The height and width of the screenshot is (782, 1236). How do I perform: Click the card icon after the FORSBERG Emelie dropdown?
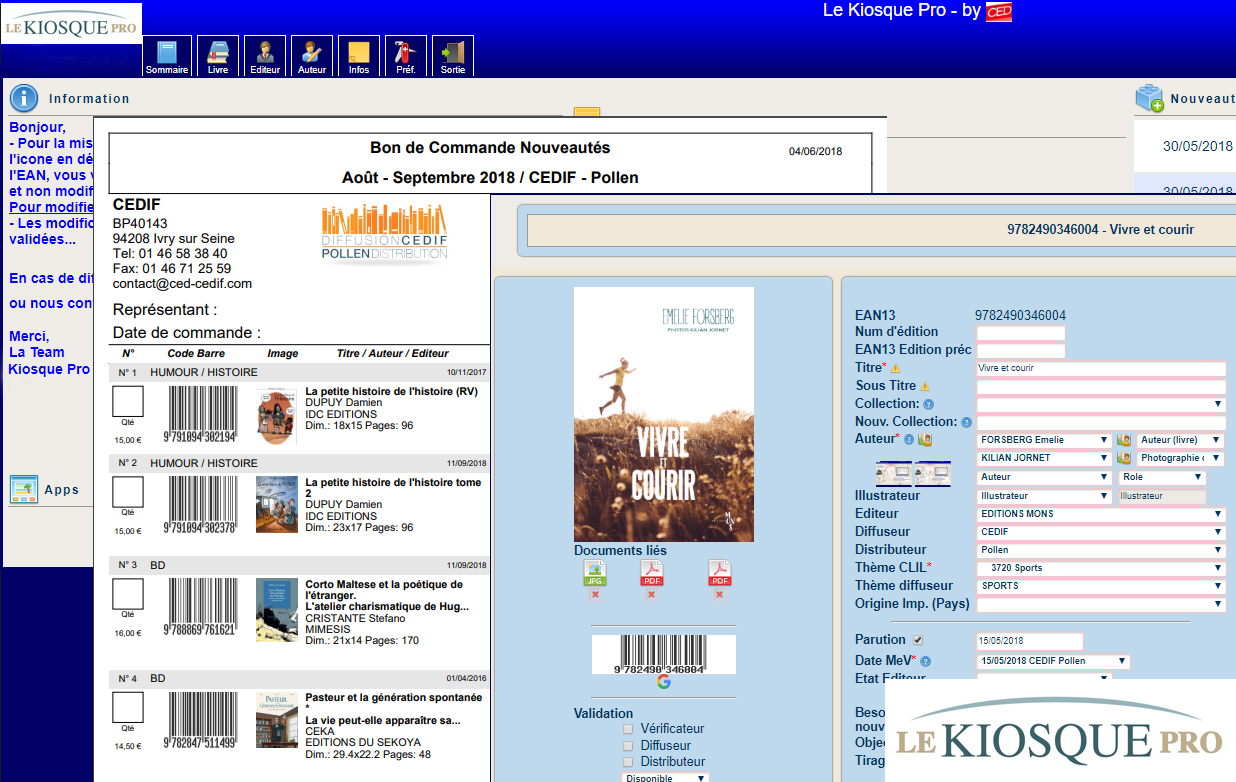[x=1124, y=440]
